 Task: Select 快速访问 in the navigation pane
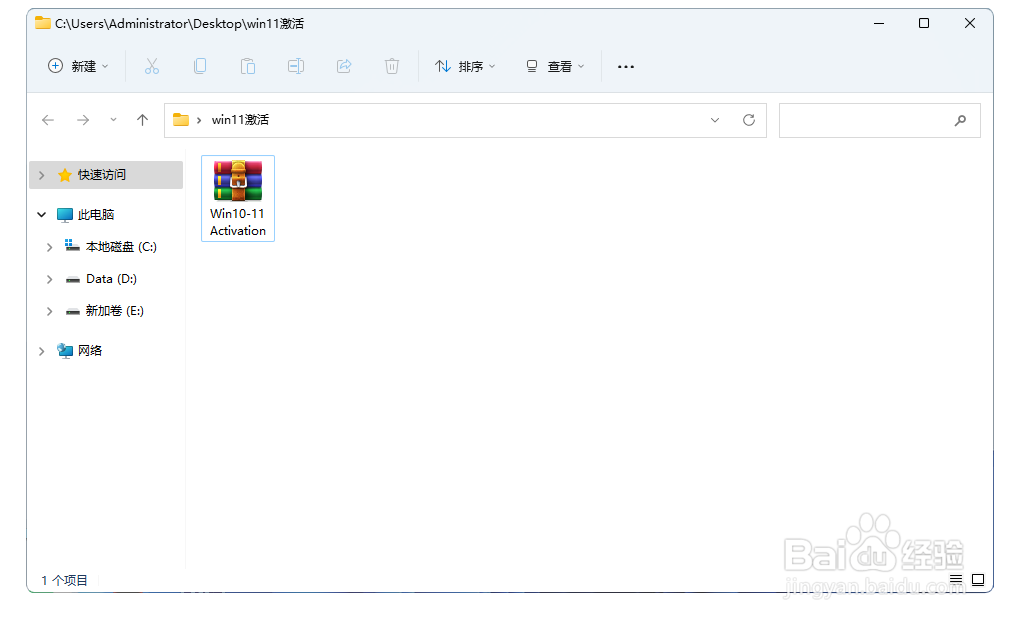click(106, 175)
